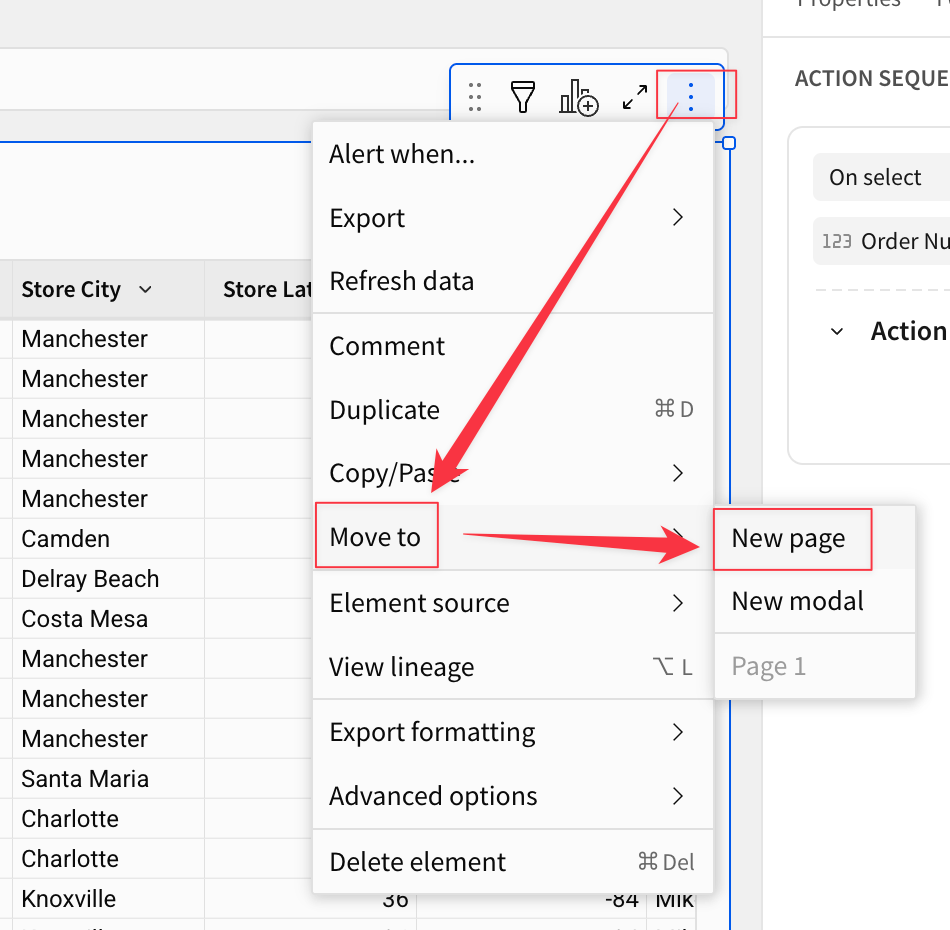Select the Costa Mesa cell
This screenshot has height=930, width=950.
coord(108,619)
